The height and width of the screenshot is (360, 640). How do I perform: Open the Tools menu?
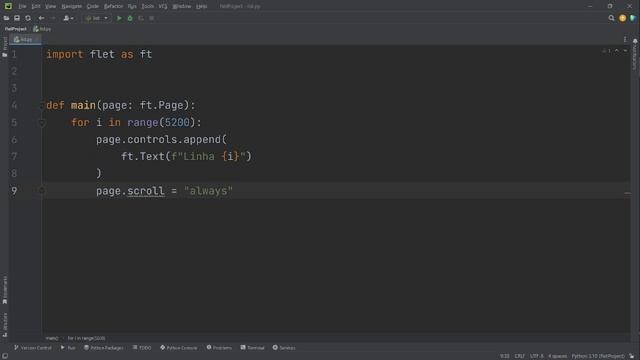147,7
